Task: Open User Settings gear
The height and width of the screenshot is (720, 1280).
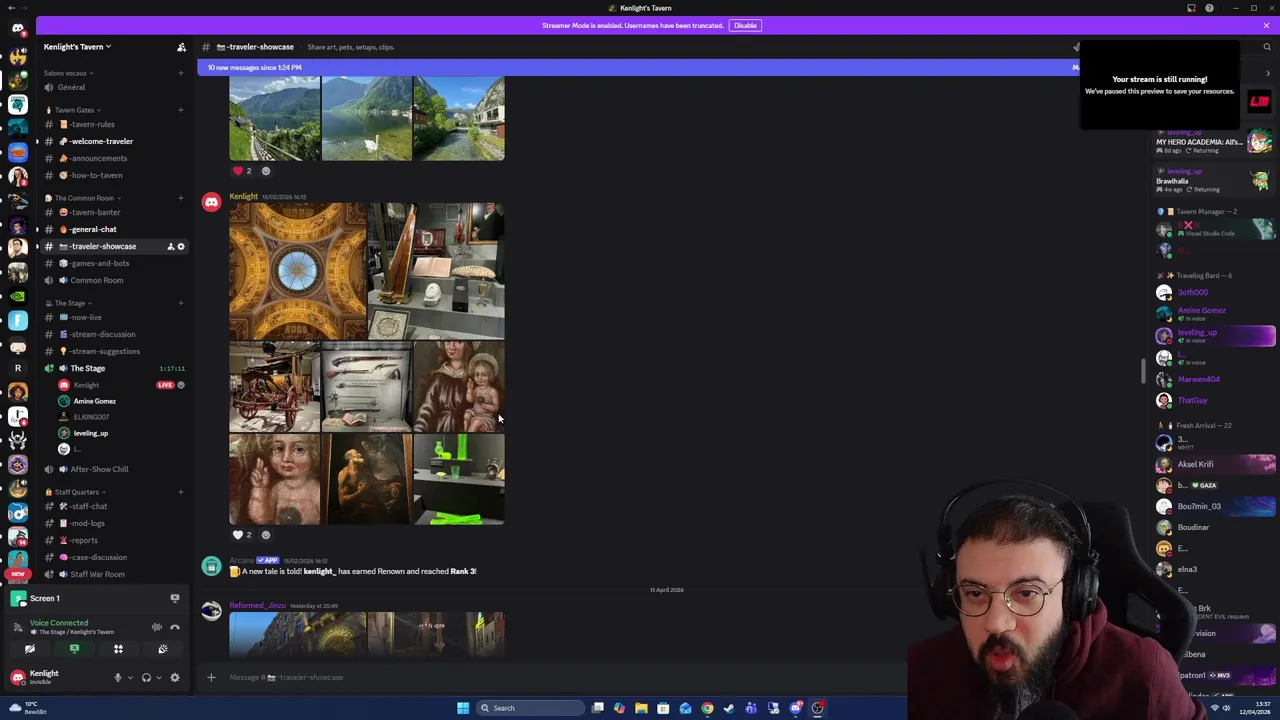Action: tap(174, 678)
